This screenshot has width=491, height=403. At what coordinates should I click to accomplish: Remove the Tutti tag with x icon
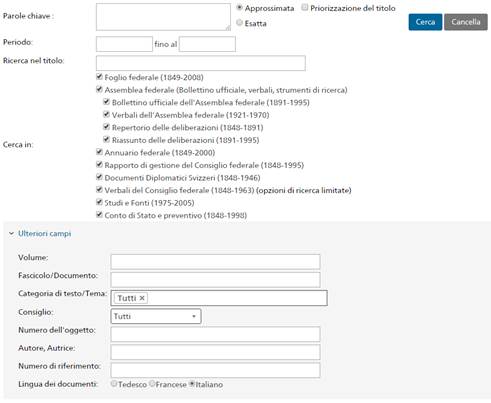[x=142, y=298]
